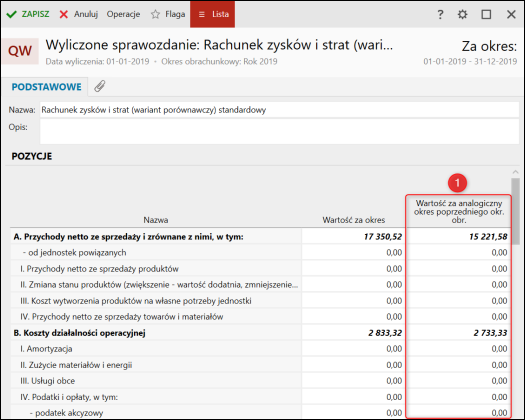Select row II. Zużycie materiałów i energii

pyautogui.click(x=156, y=365)
